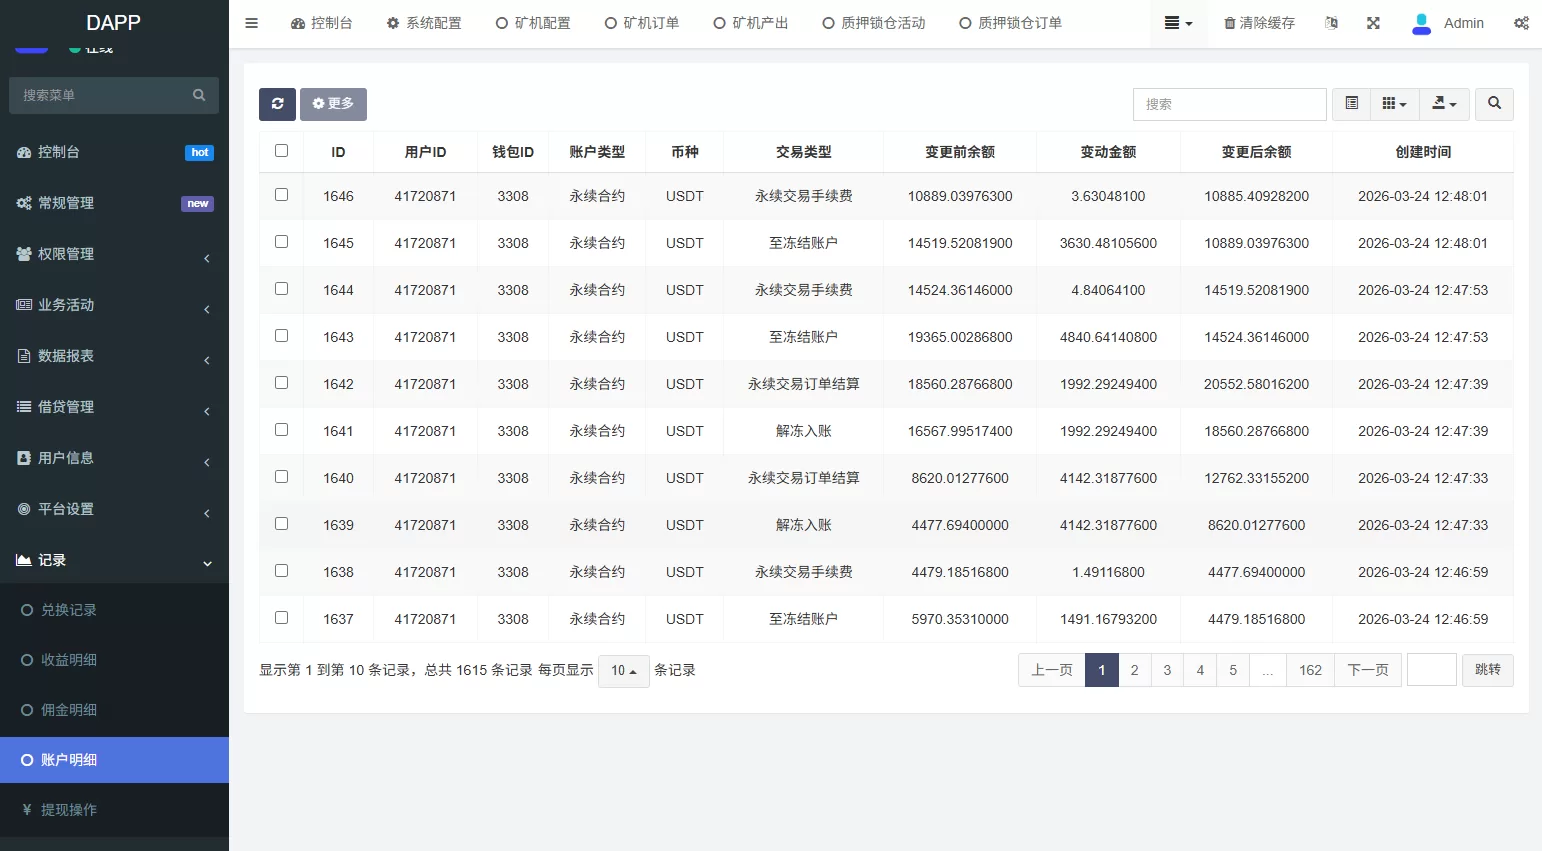Viewport: 1542px width, 851px height.
Task: Go to page 162 in pagination
Action: pyautogui.click(x=1310, y=670)
